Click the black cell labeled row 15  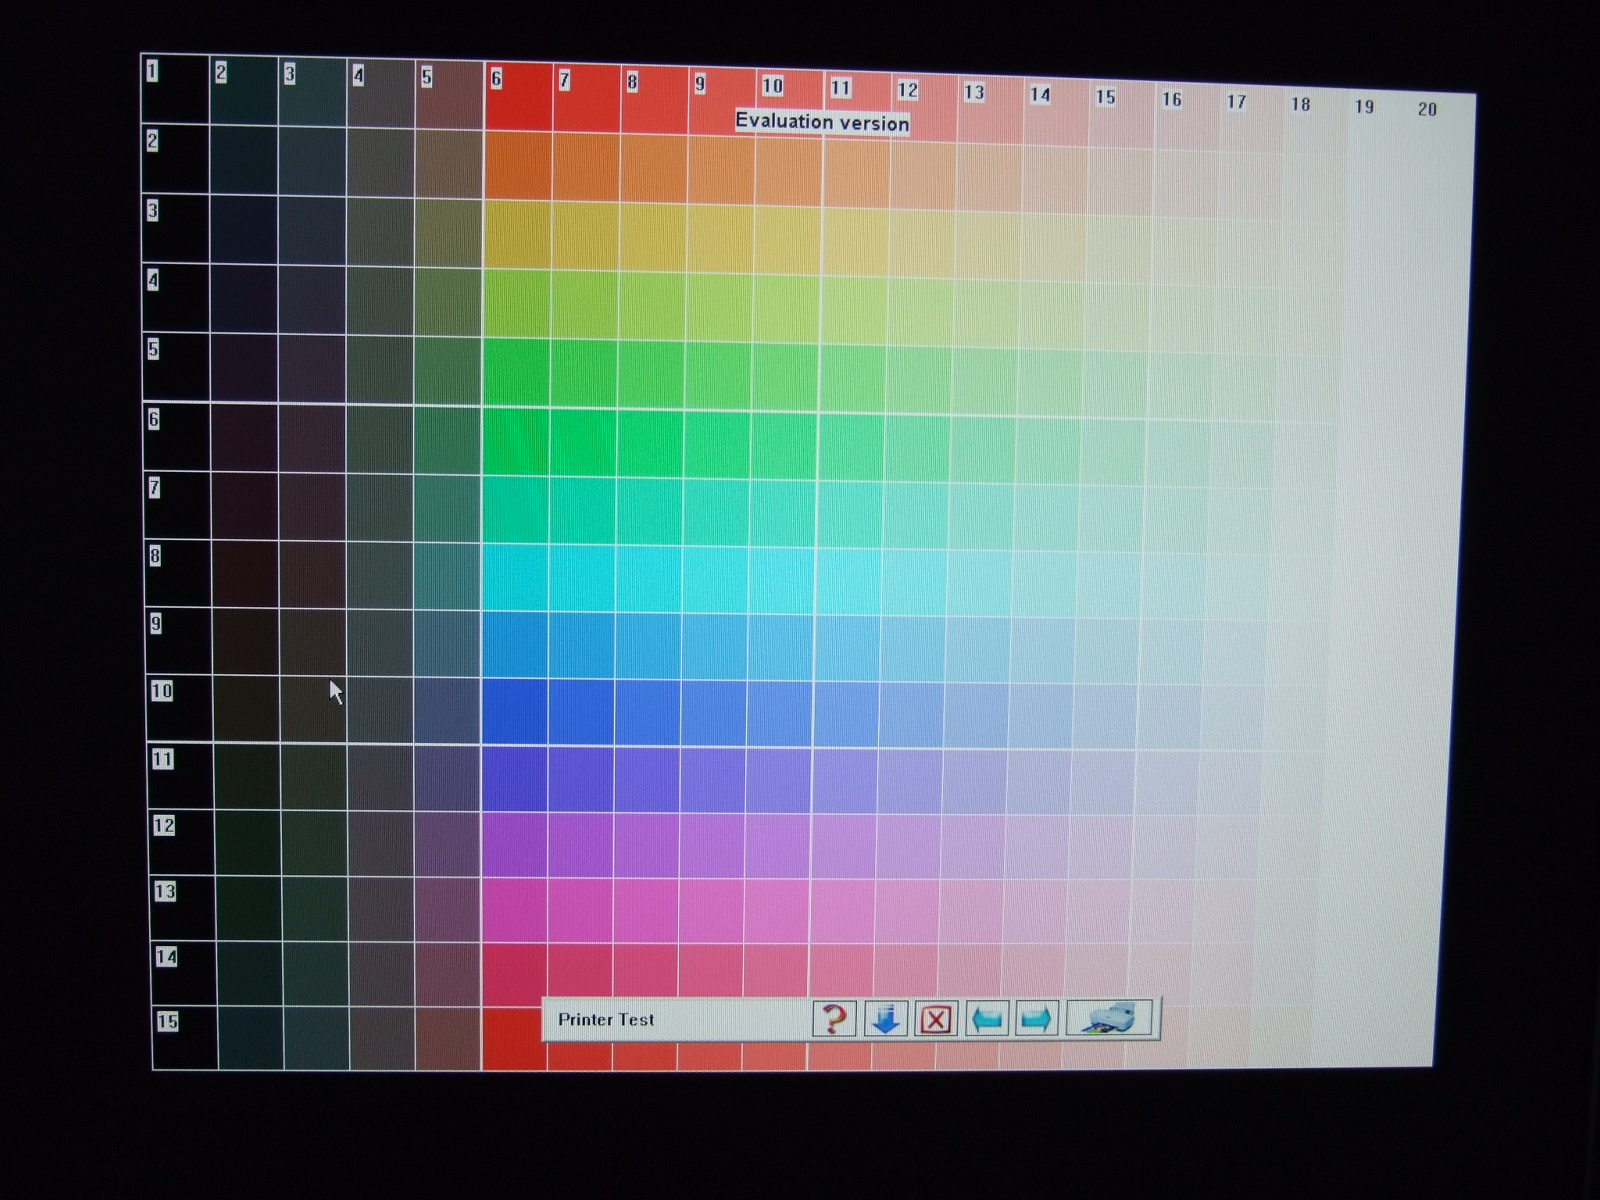point(185,1038)
